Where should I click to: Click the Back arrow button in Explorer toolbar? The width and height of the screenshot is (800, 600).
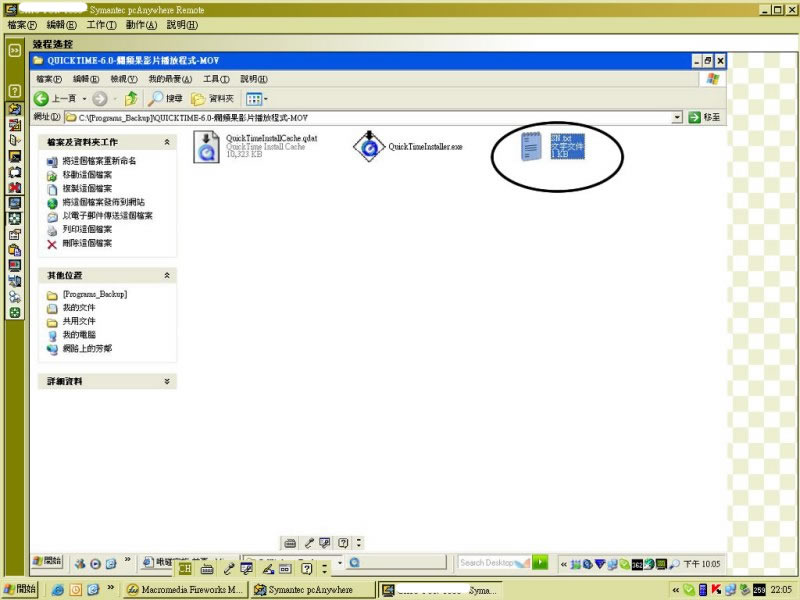pyautogui.click(x=41, y=98)
